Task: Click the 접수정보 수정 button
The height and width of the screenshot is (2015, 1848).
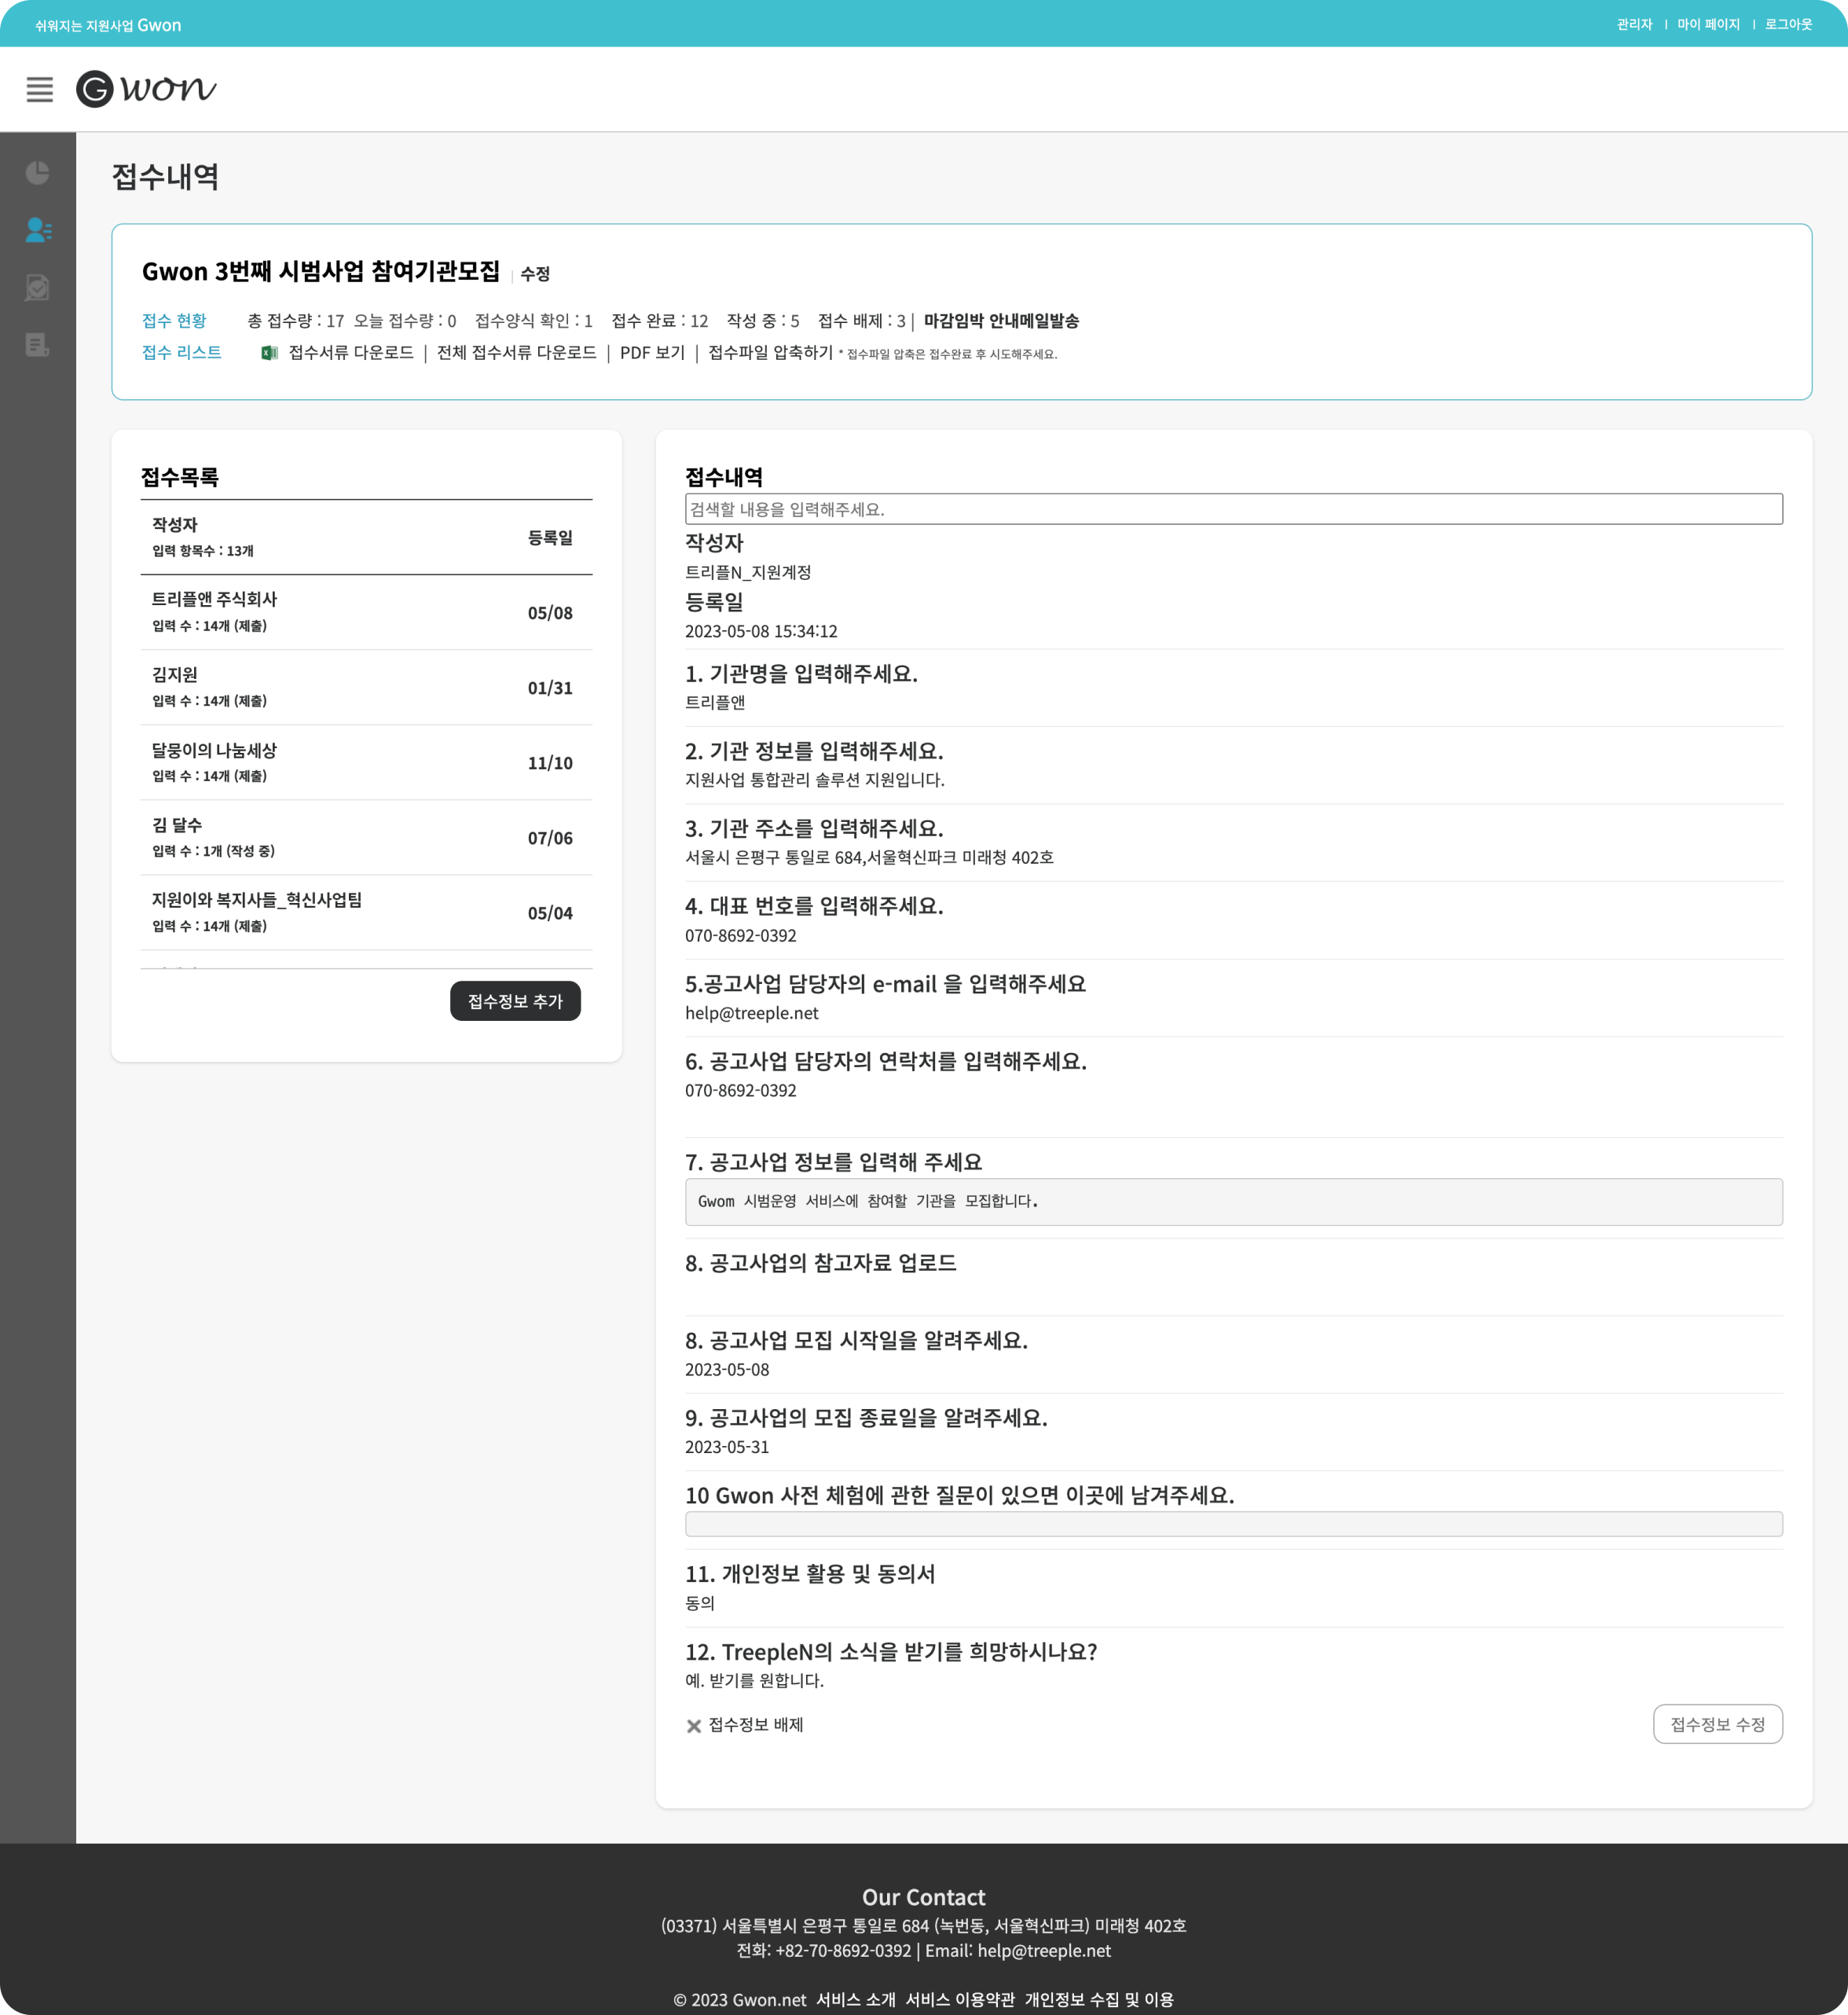Action: (1717, 1724)
